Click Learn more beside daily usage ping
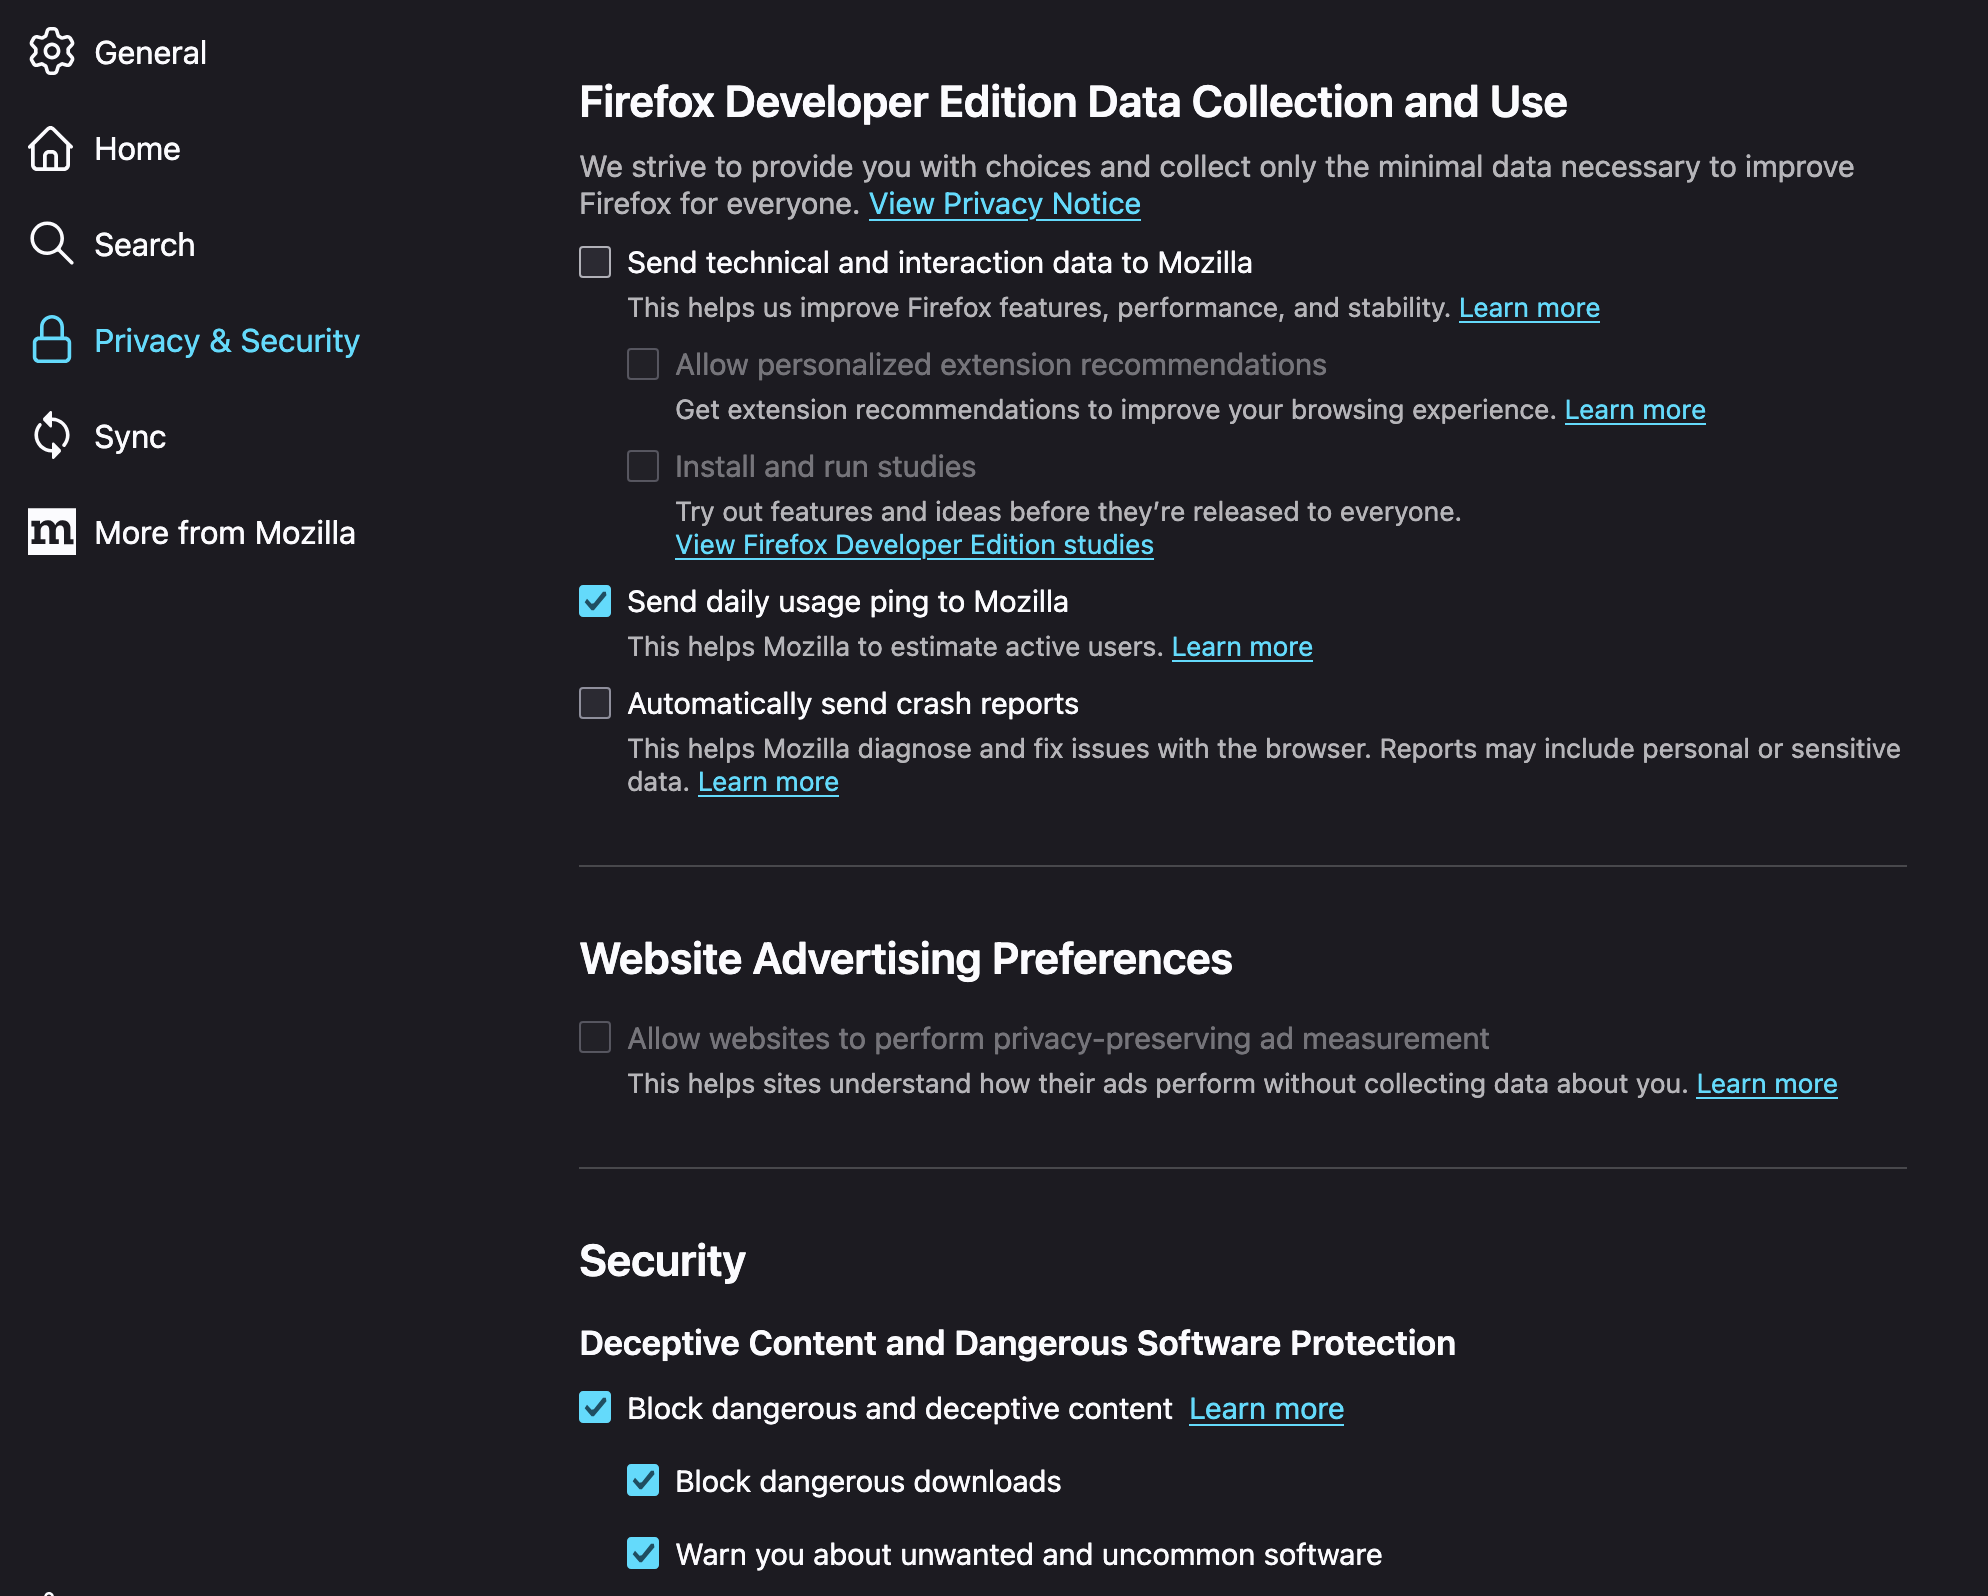The height and width of the screenshot is (1596, 1988). point(1241,647)
